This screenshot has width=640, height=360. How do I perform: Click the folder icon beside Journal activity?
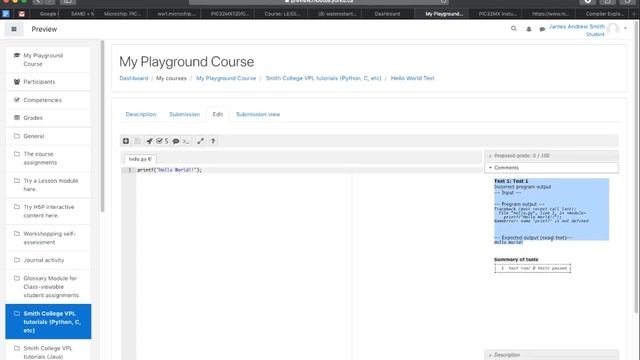pyautogui.click(x=17, y=260)
